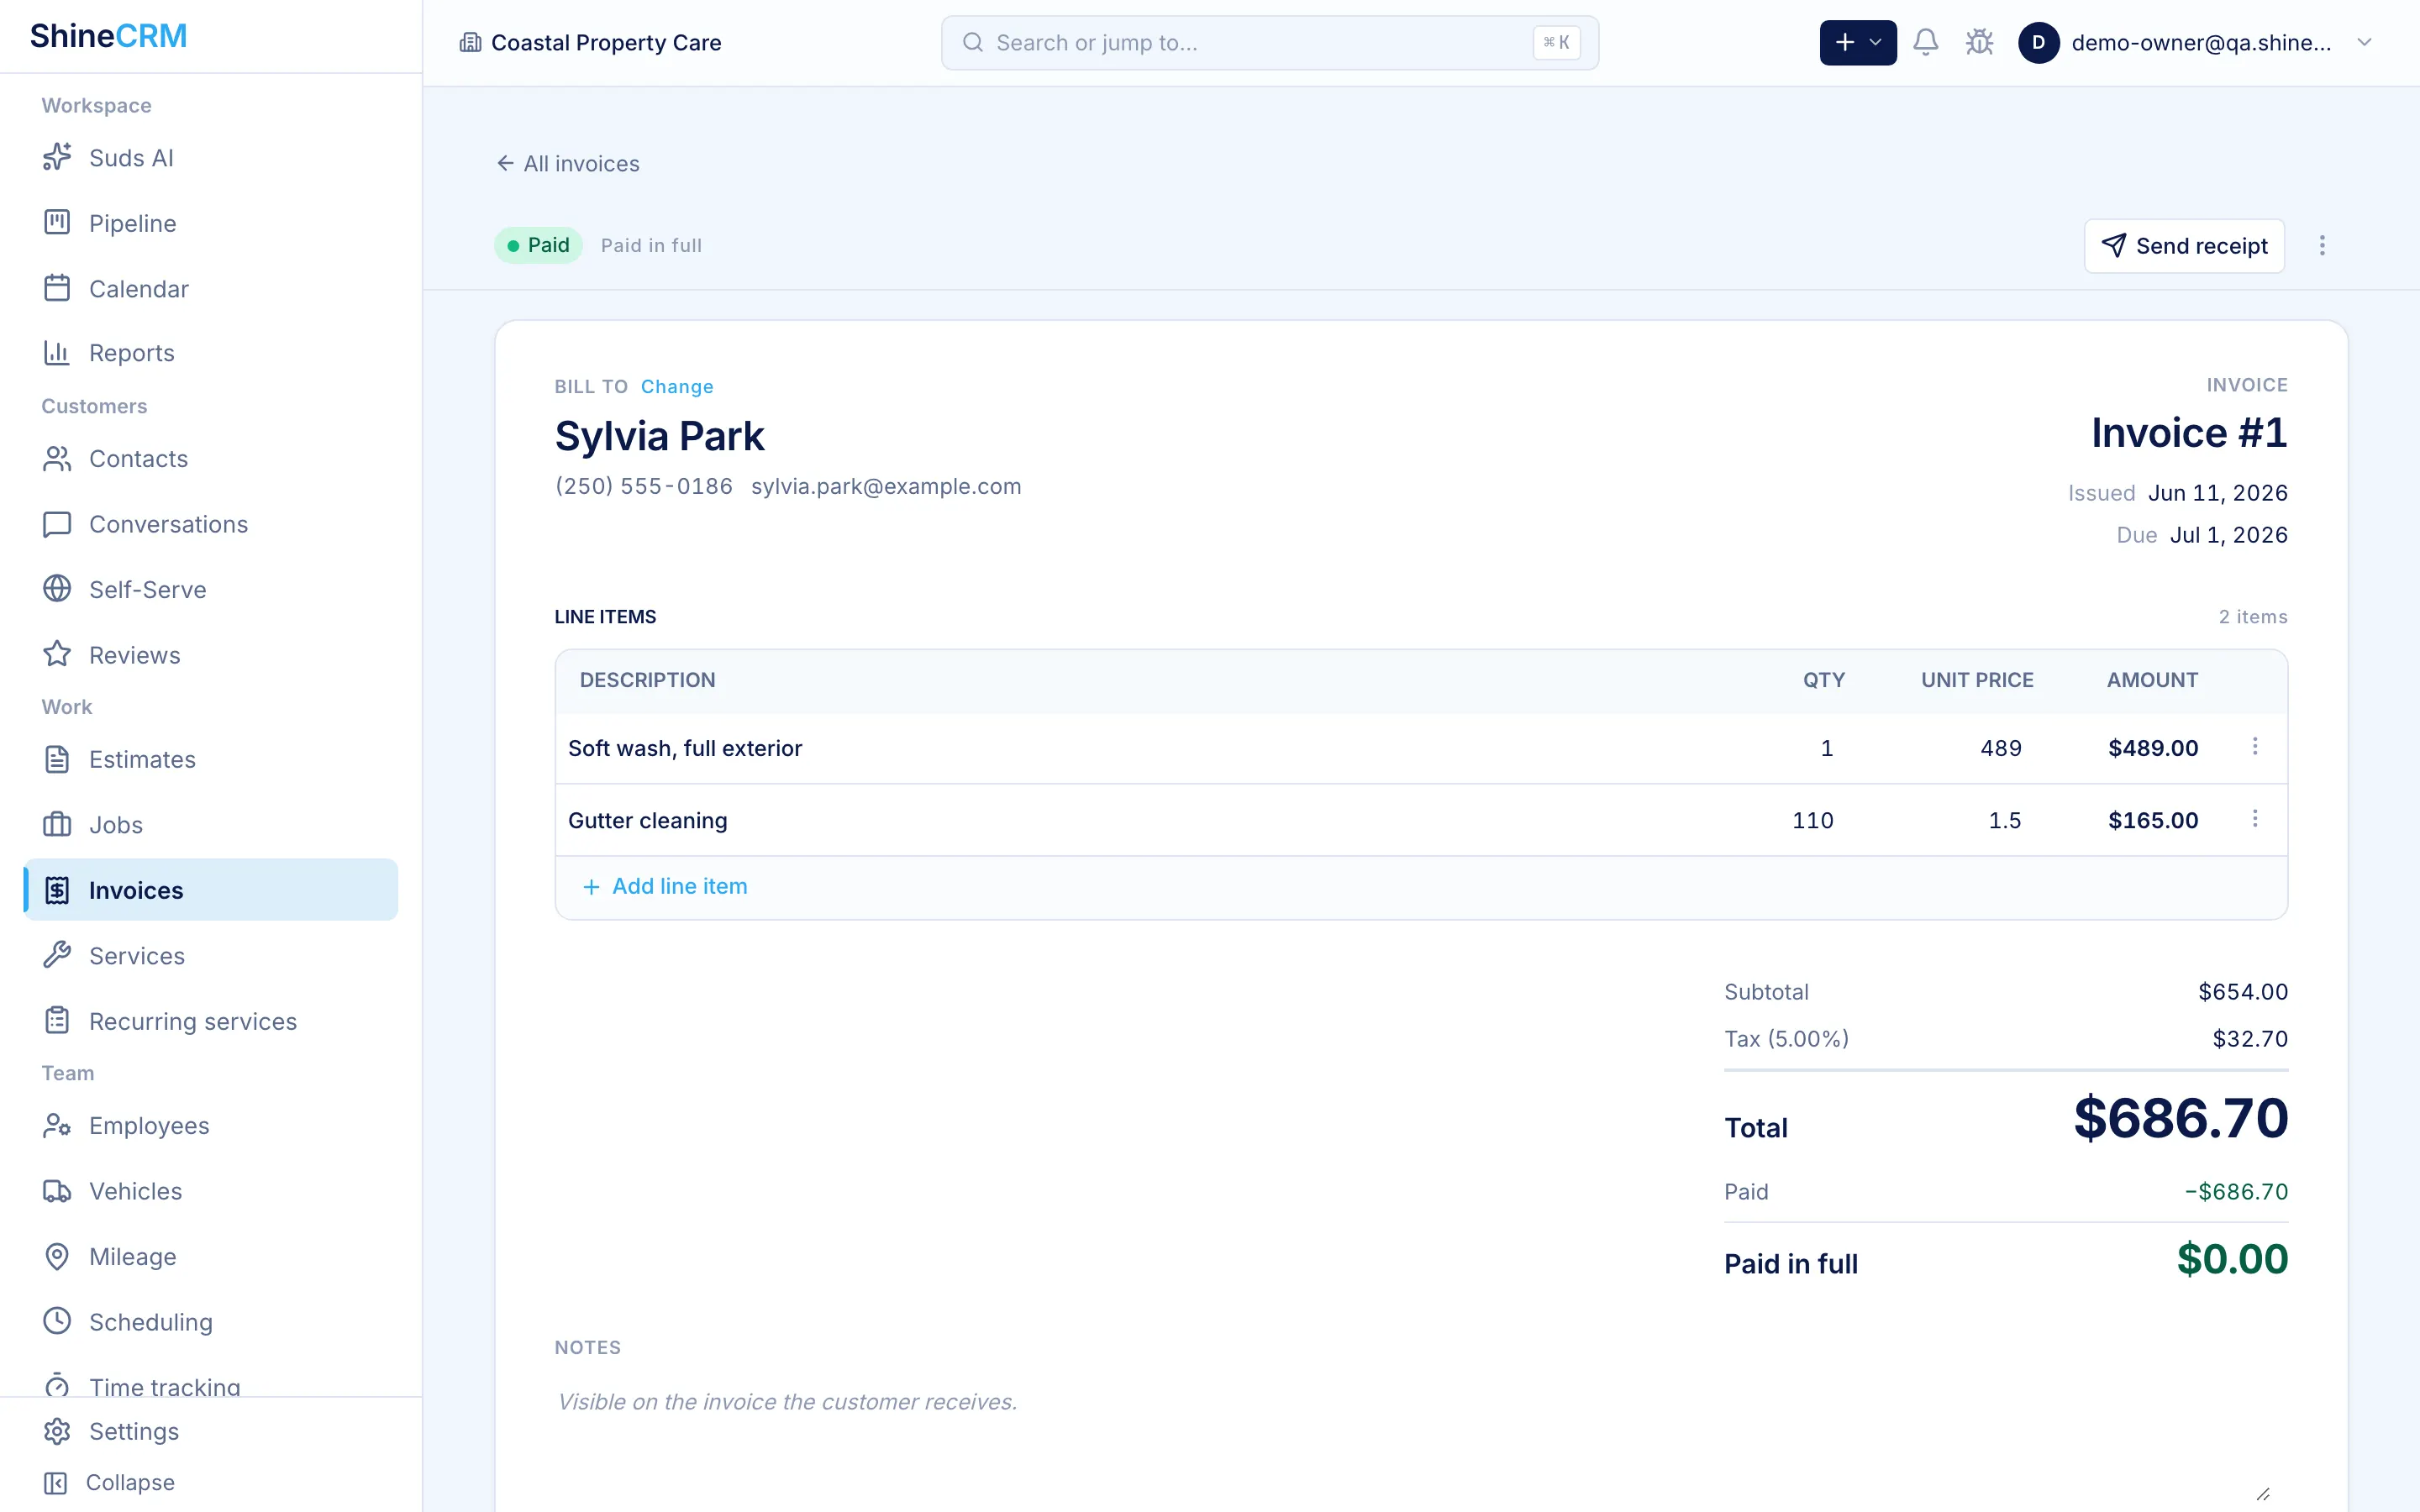Click the issued date Jun 11, 2026

click(2217, 493)
